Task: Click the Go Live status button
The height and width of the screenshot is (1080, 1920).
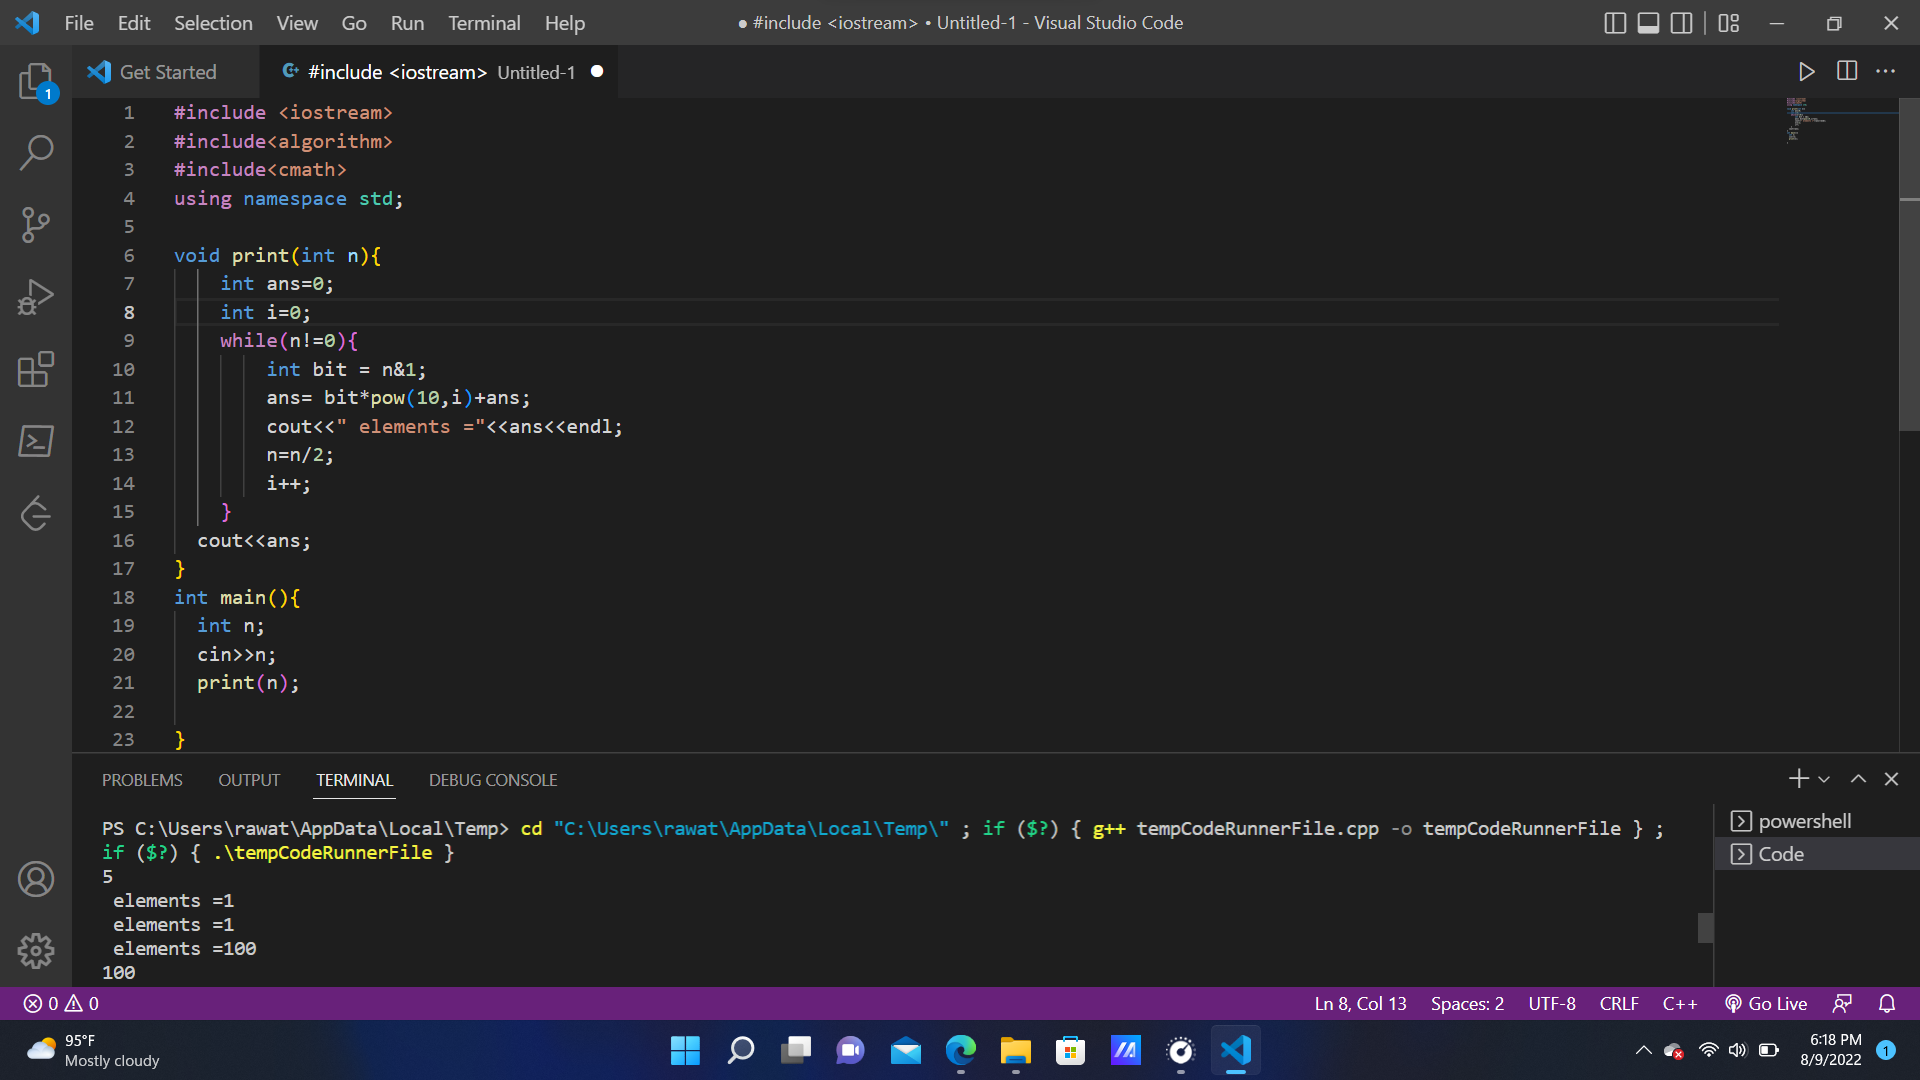Action: click(1766, 1003)
